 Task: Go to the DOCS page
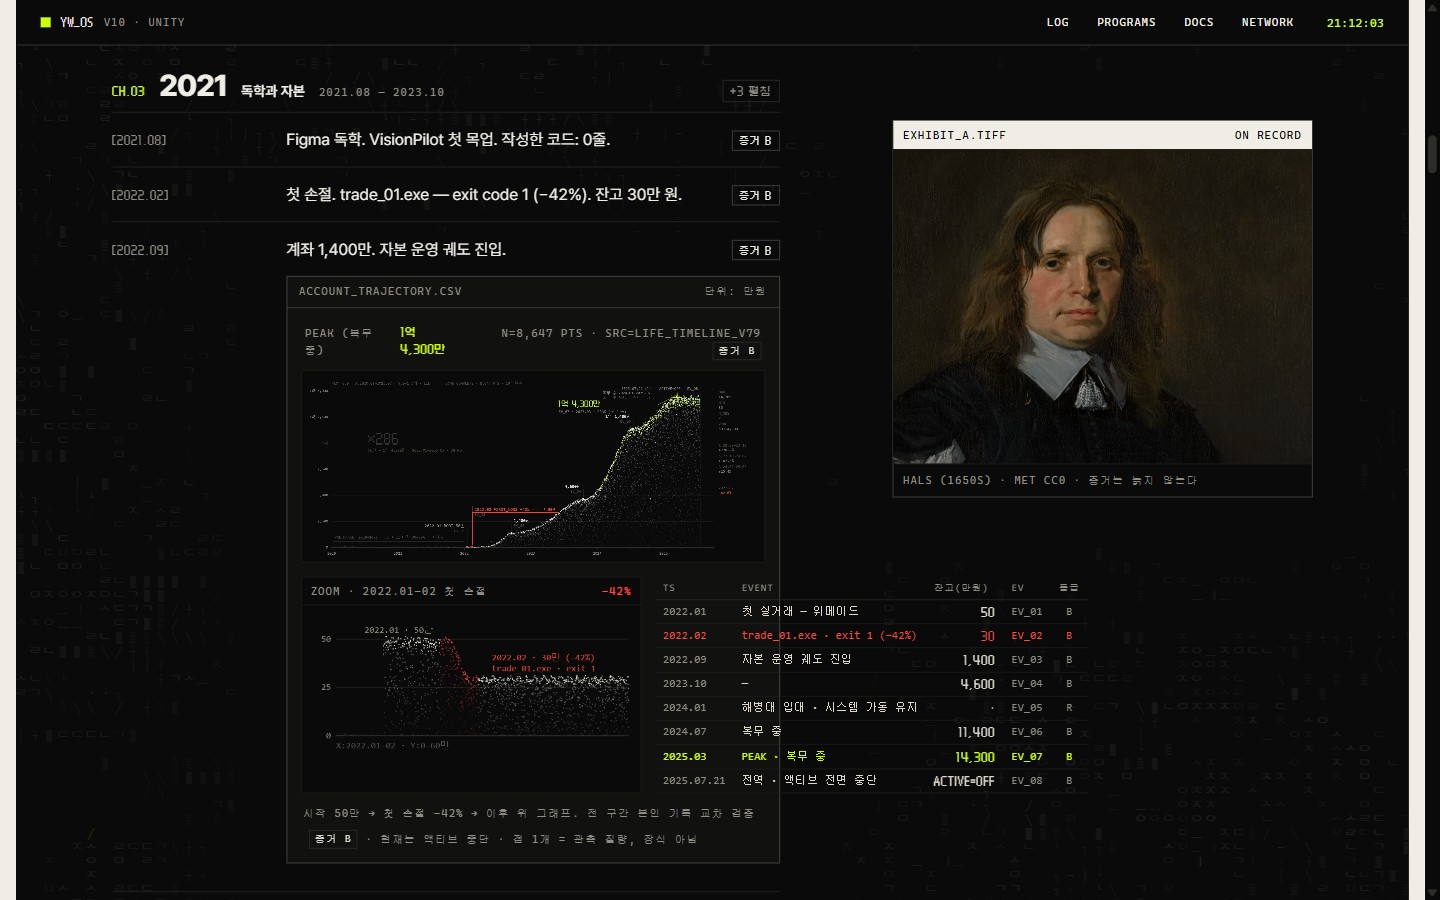[x=1198, y=22]
